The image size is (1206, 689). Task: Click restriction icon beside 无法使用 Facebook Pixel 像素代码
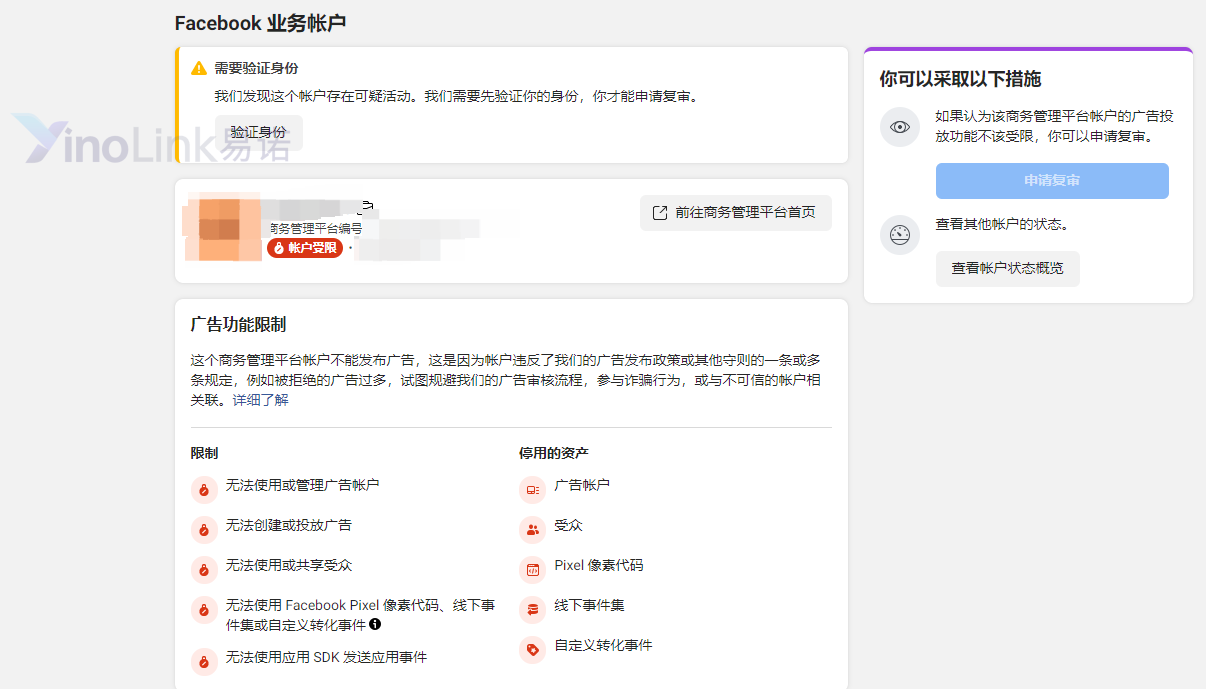tap(204, 610)
